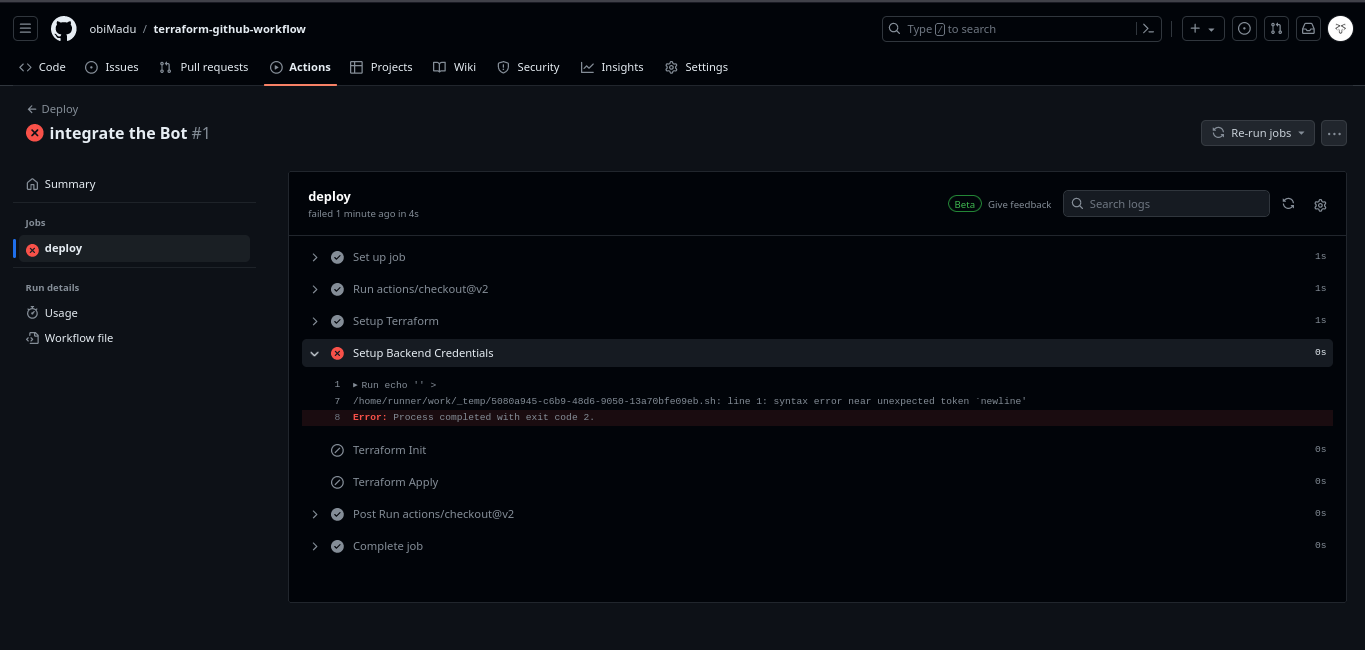Expand the Set up job step
The width and height of the screenshot is (1365, 650).
click(817, 257)
